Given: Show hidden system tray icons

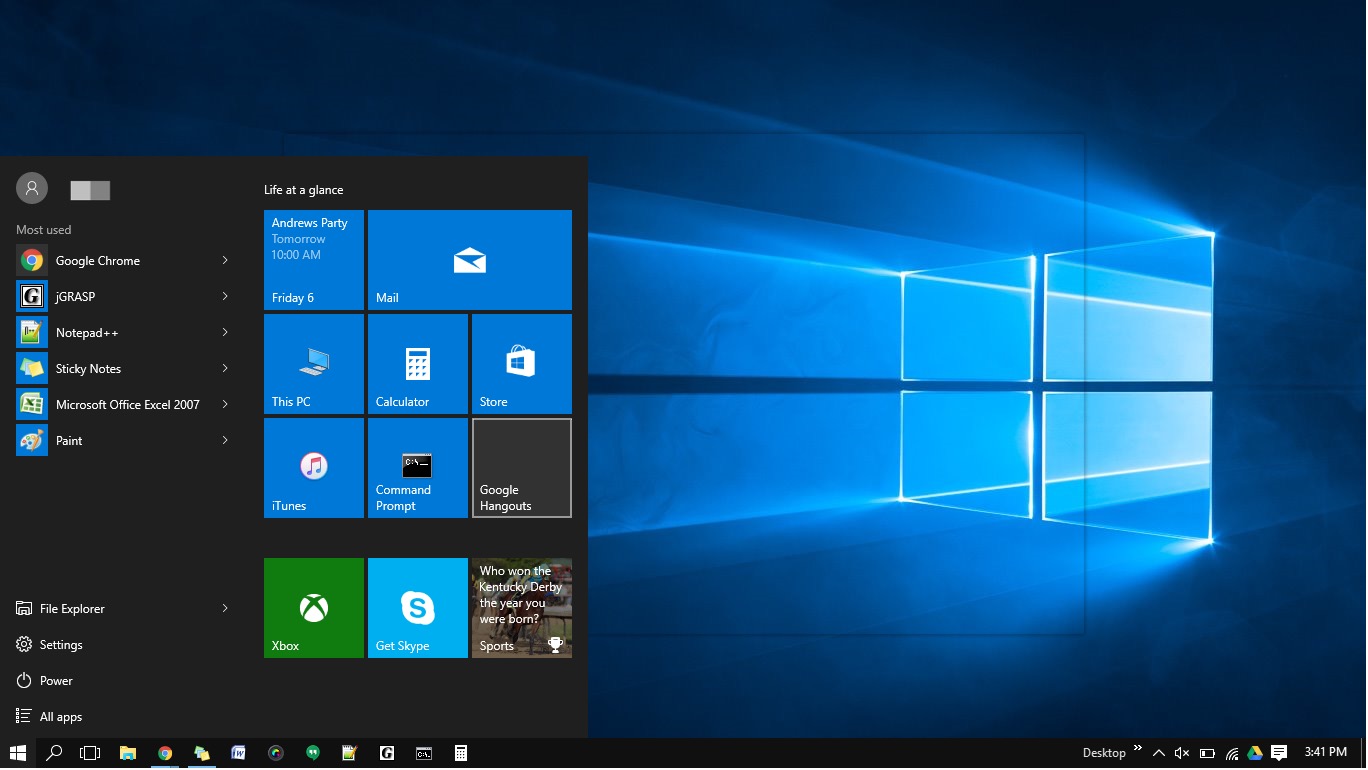Looking at the screenshot, I should 1158,753.
